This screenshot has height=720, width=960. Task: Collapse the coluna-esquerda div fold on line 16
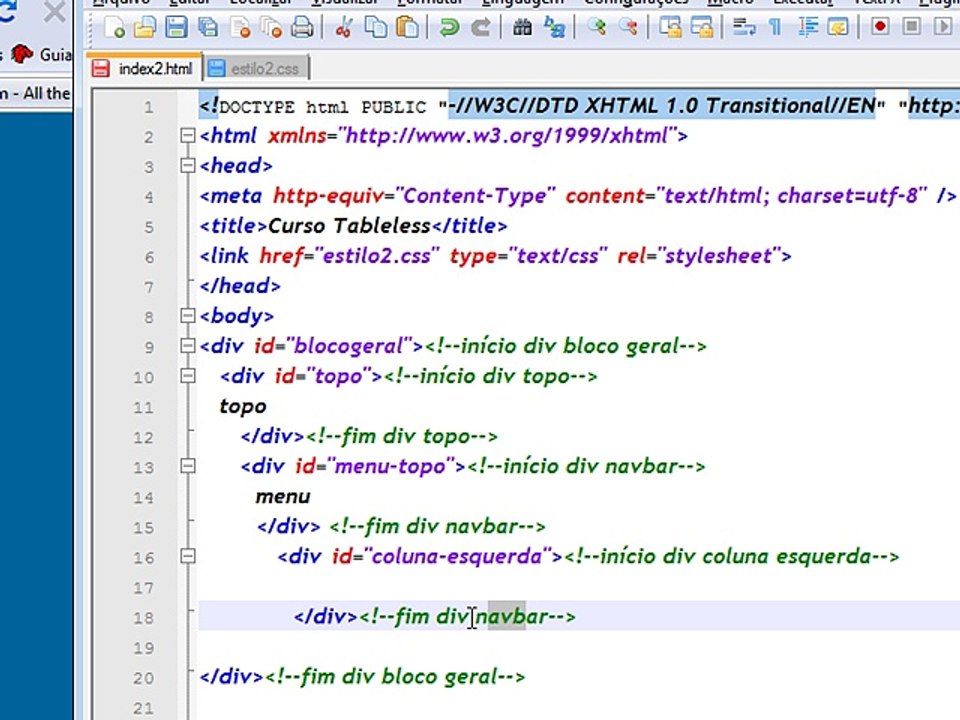[188, 557]
